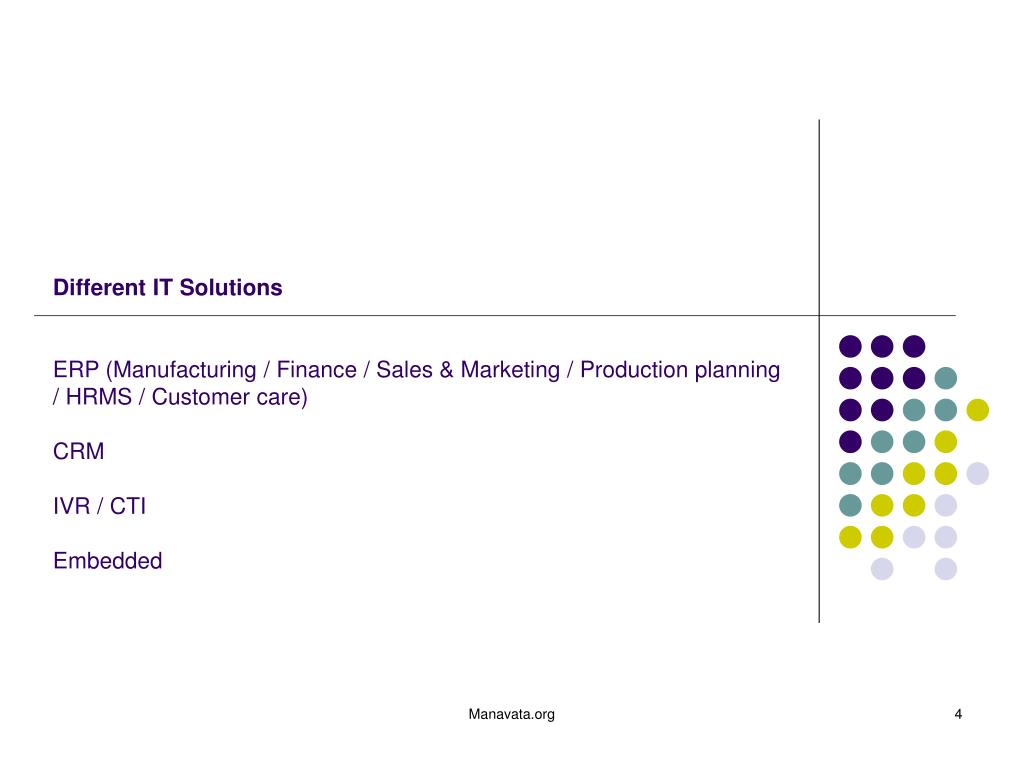Click the teal dot in second row

(946, 378)
